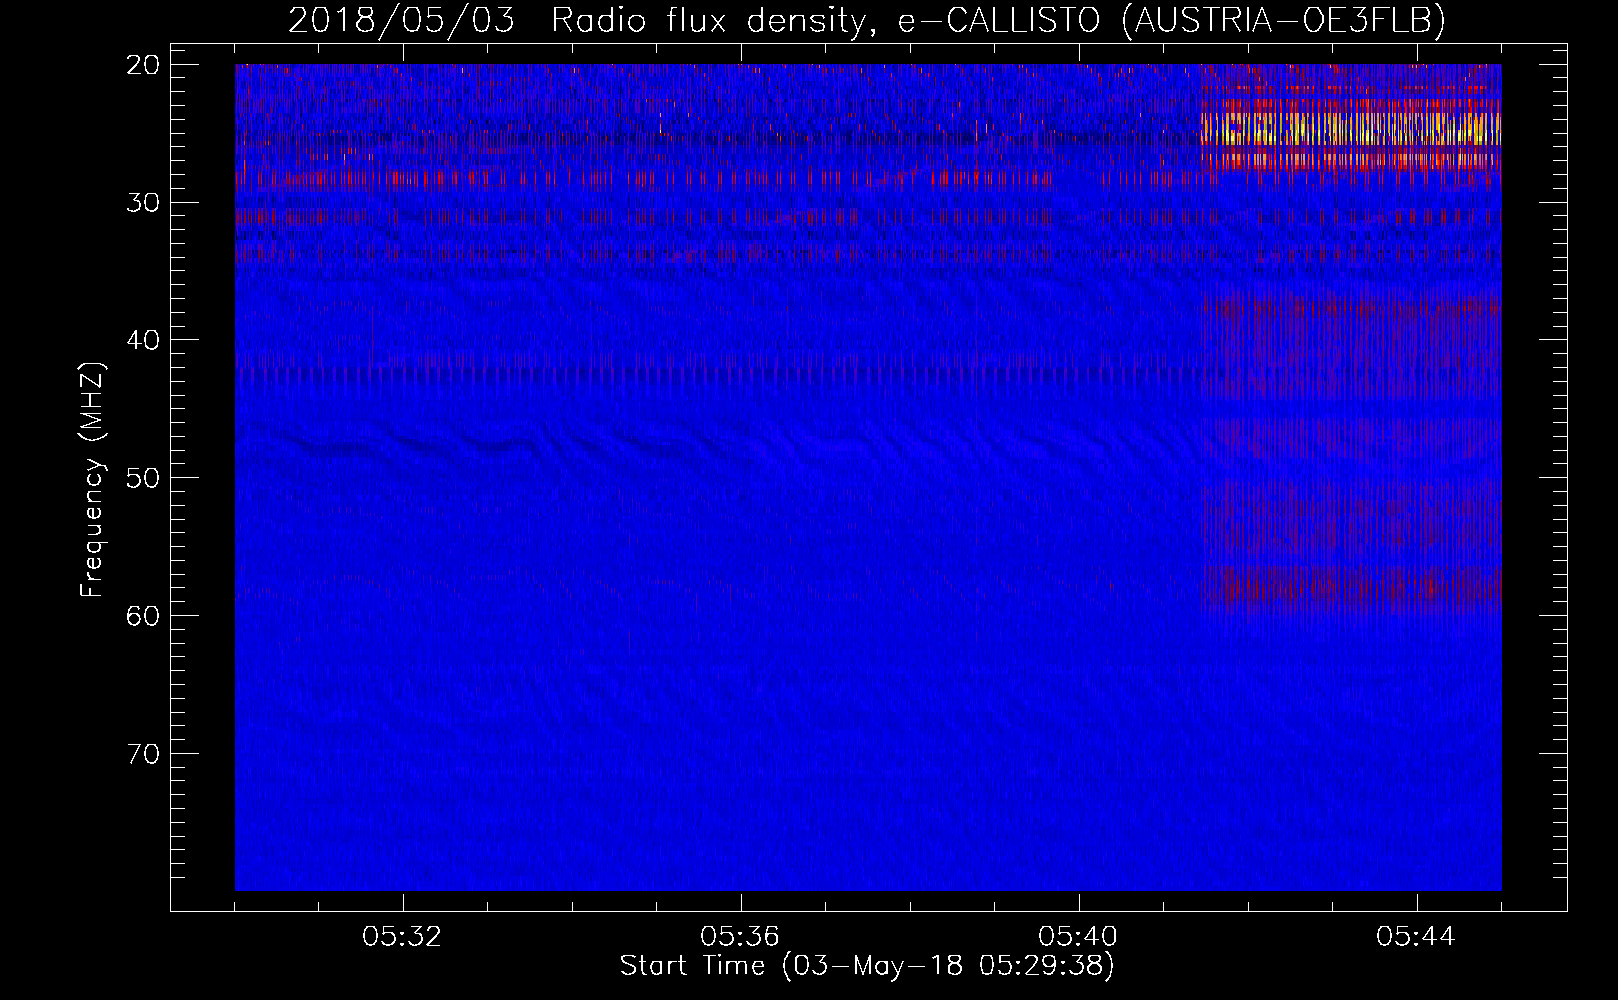Viewport: 1618px width, 1000px height.
Task: Click the 60 MHz frequency tick label
Action: pyautogui.click(x=144, y=616)
